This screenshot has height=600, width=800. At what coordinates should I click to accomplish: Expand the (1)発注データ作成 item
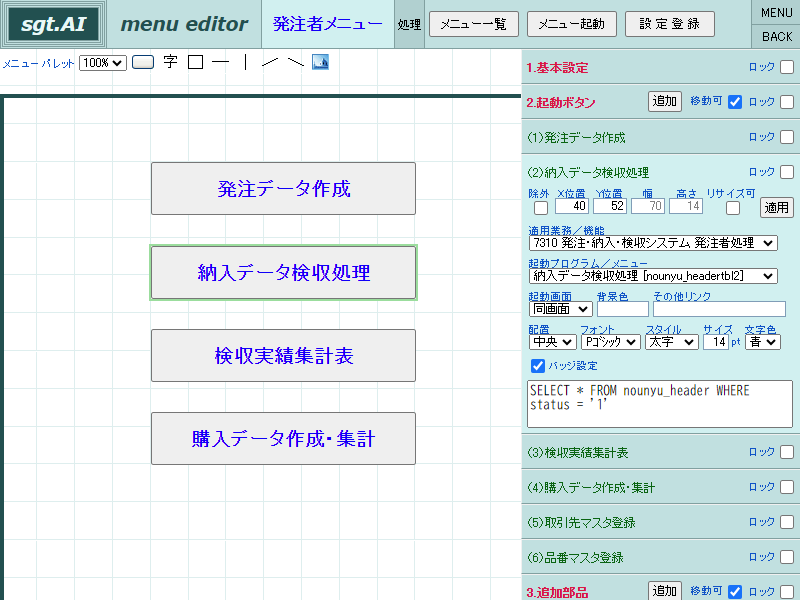[x=577, y=138]
